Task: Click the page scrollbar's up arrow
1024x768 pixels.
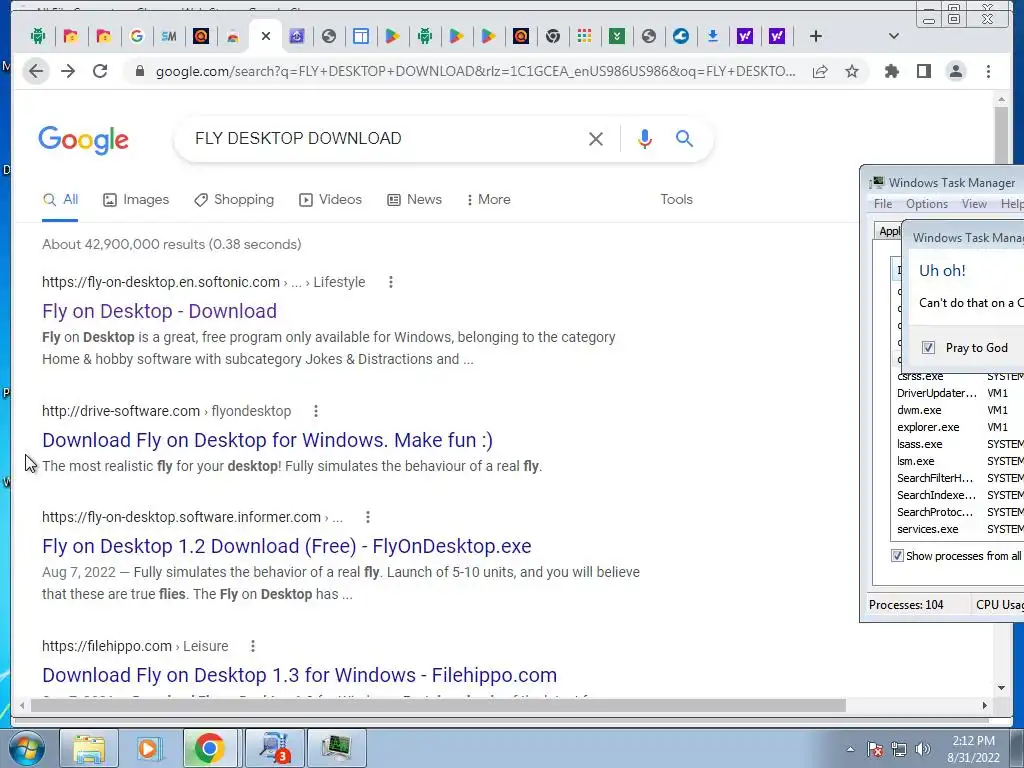Action: pos(1001,100)
